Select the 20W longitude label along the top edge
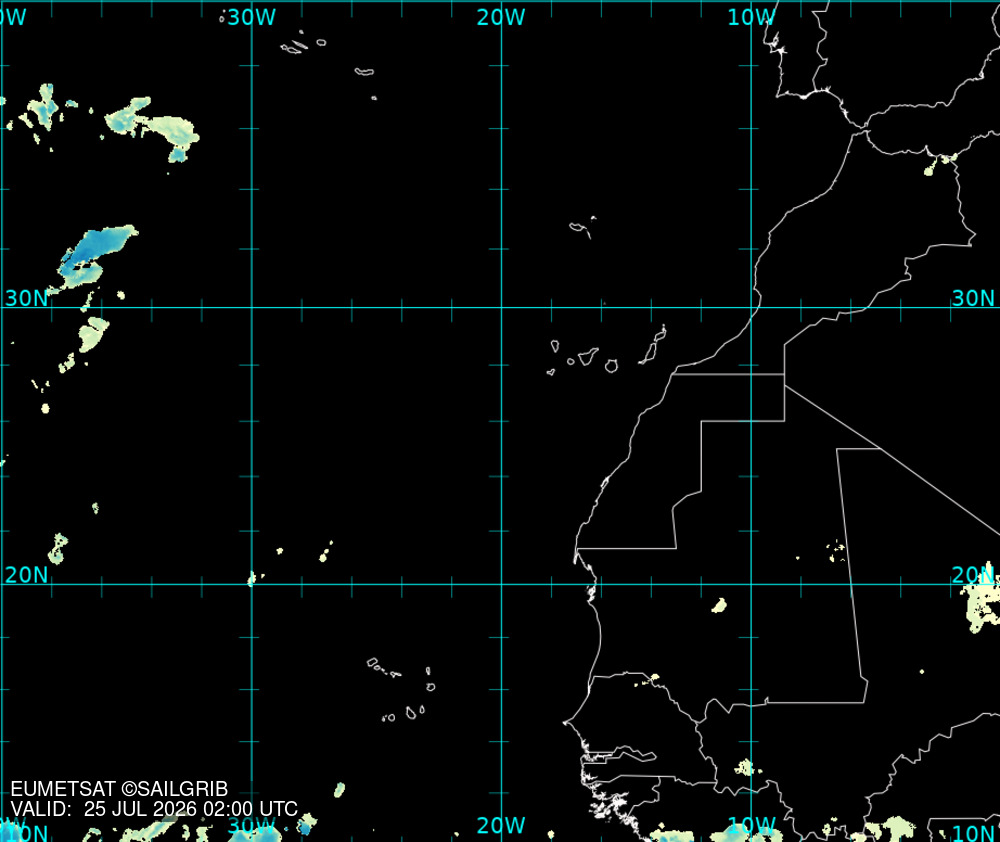1000x842 pixels. click(501, 18)
